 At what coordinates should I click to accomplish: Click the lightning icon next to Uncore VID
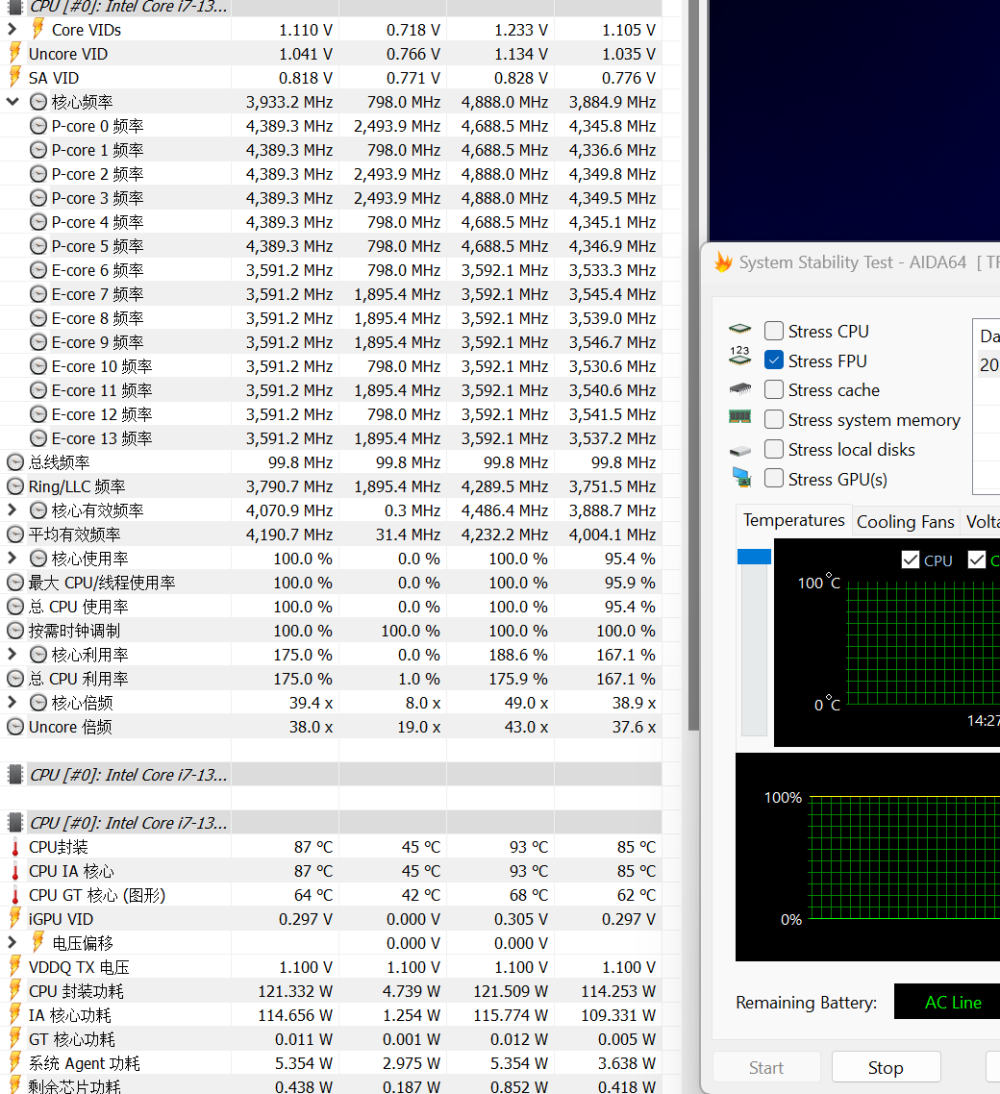pos(15,54)
